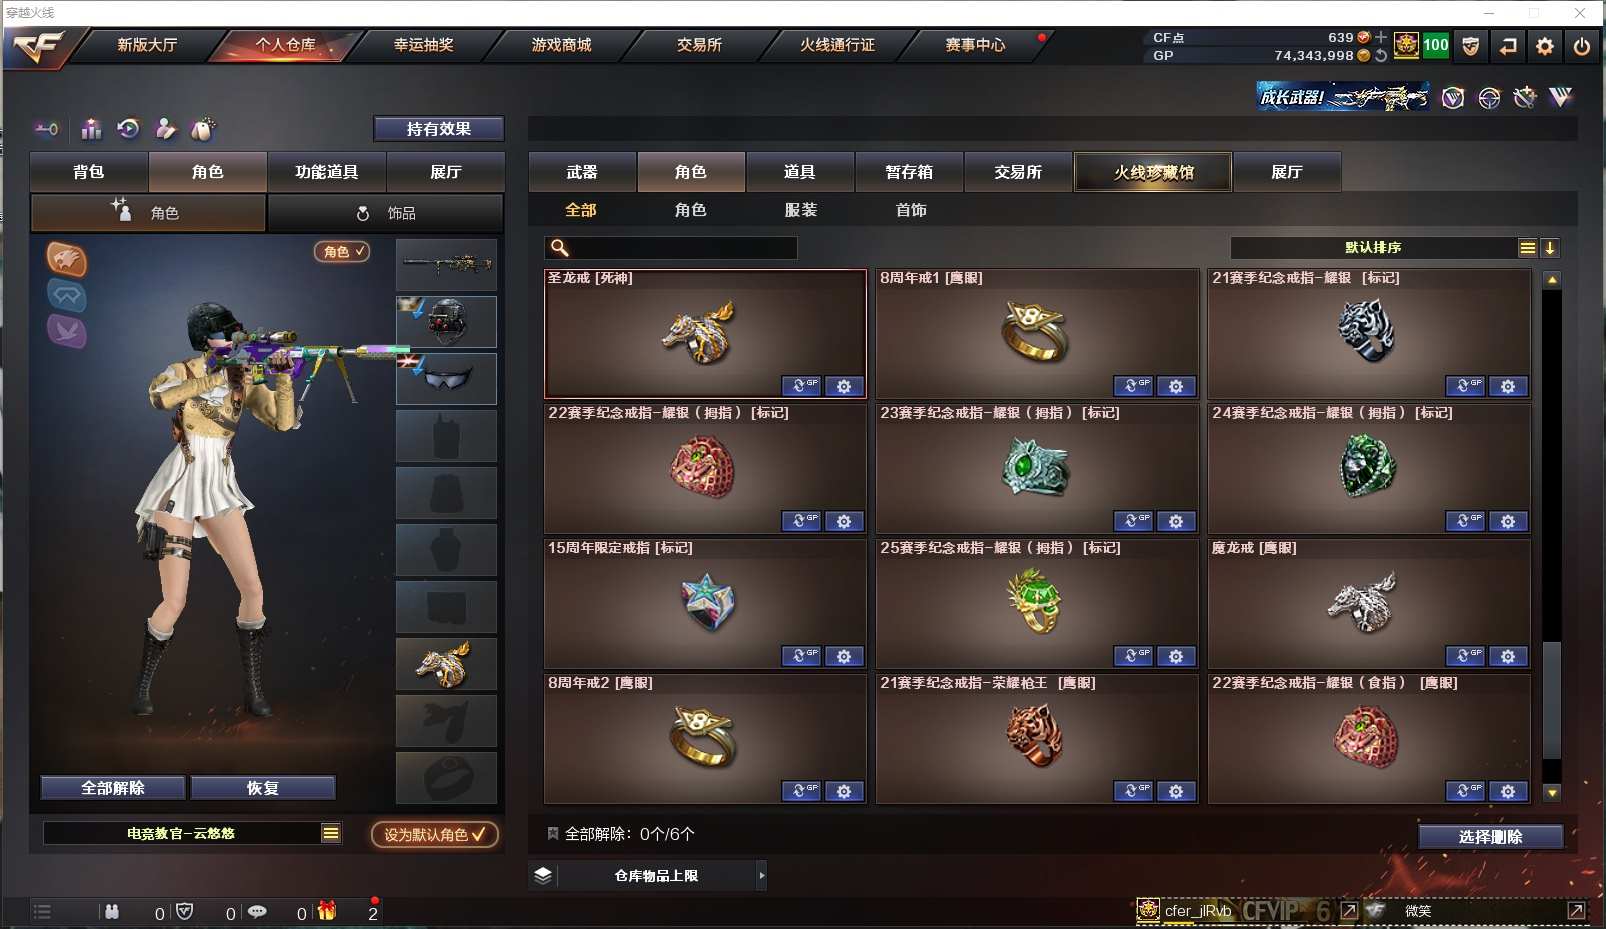
Task: Click the power exit icon
Action: (x=1581, y=46)
